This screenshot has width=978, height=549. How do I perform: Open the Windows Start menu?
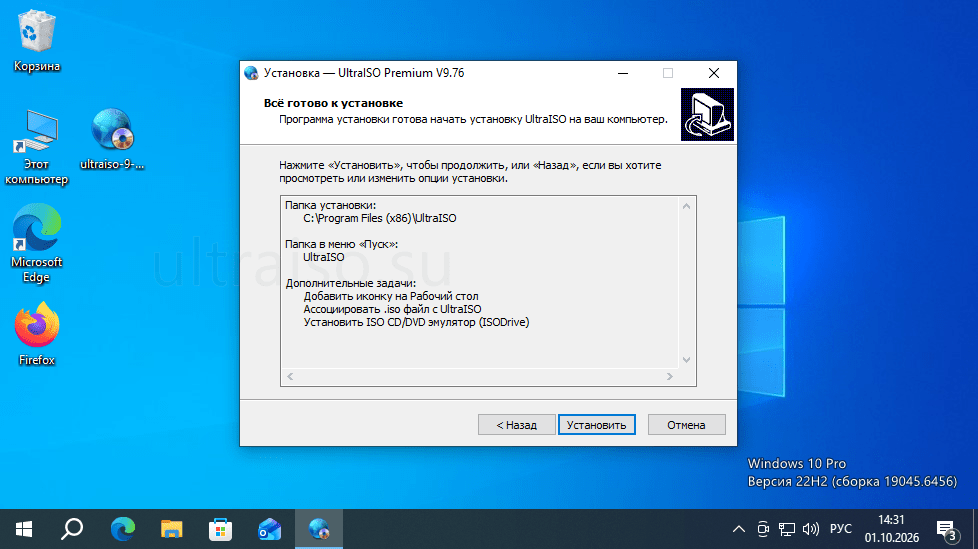click(24, 529)
